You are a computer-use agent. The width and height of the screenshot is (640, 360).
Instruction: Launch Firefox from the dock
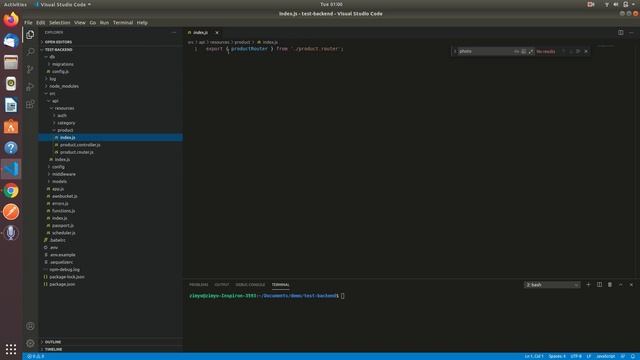pos(11,19)
